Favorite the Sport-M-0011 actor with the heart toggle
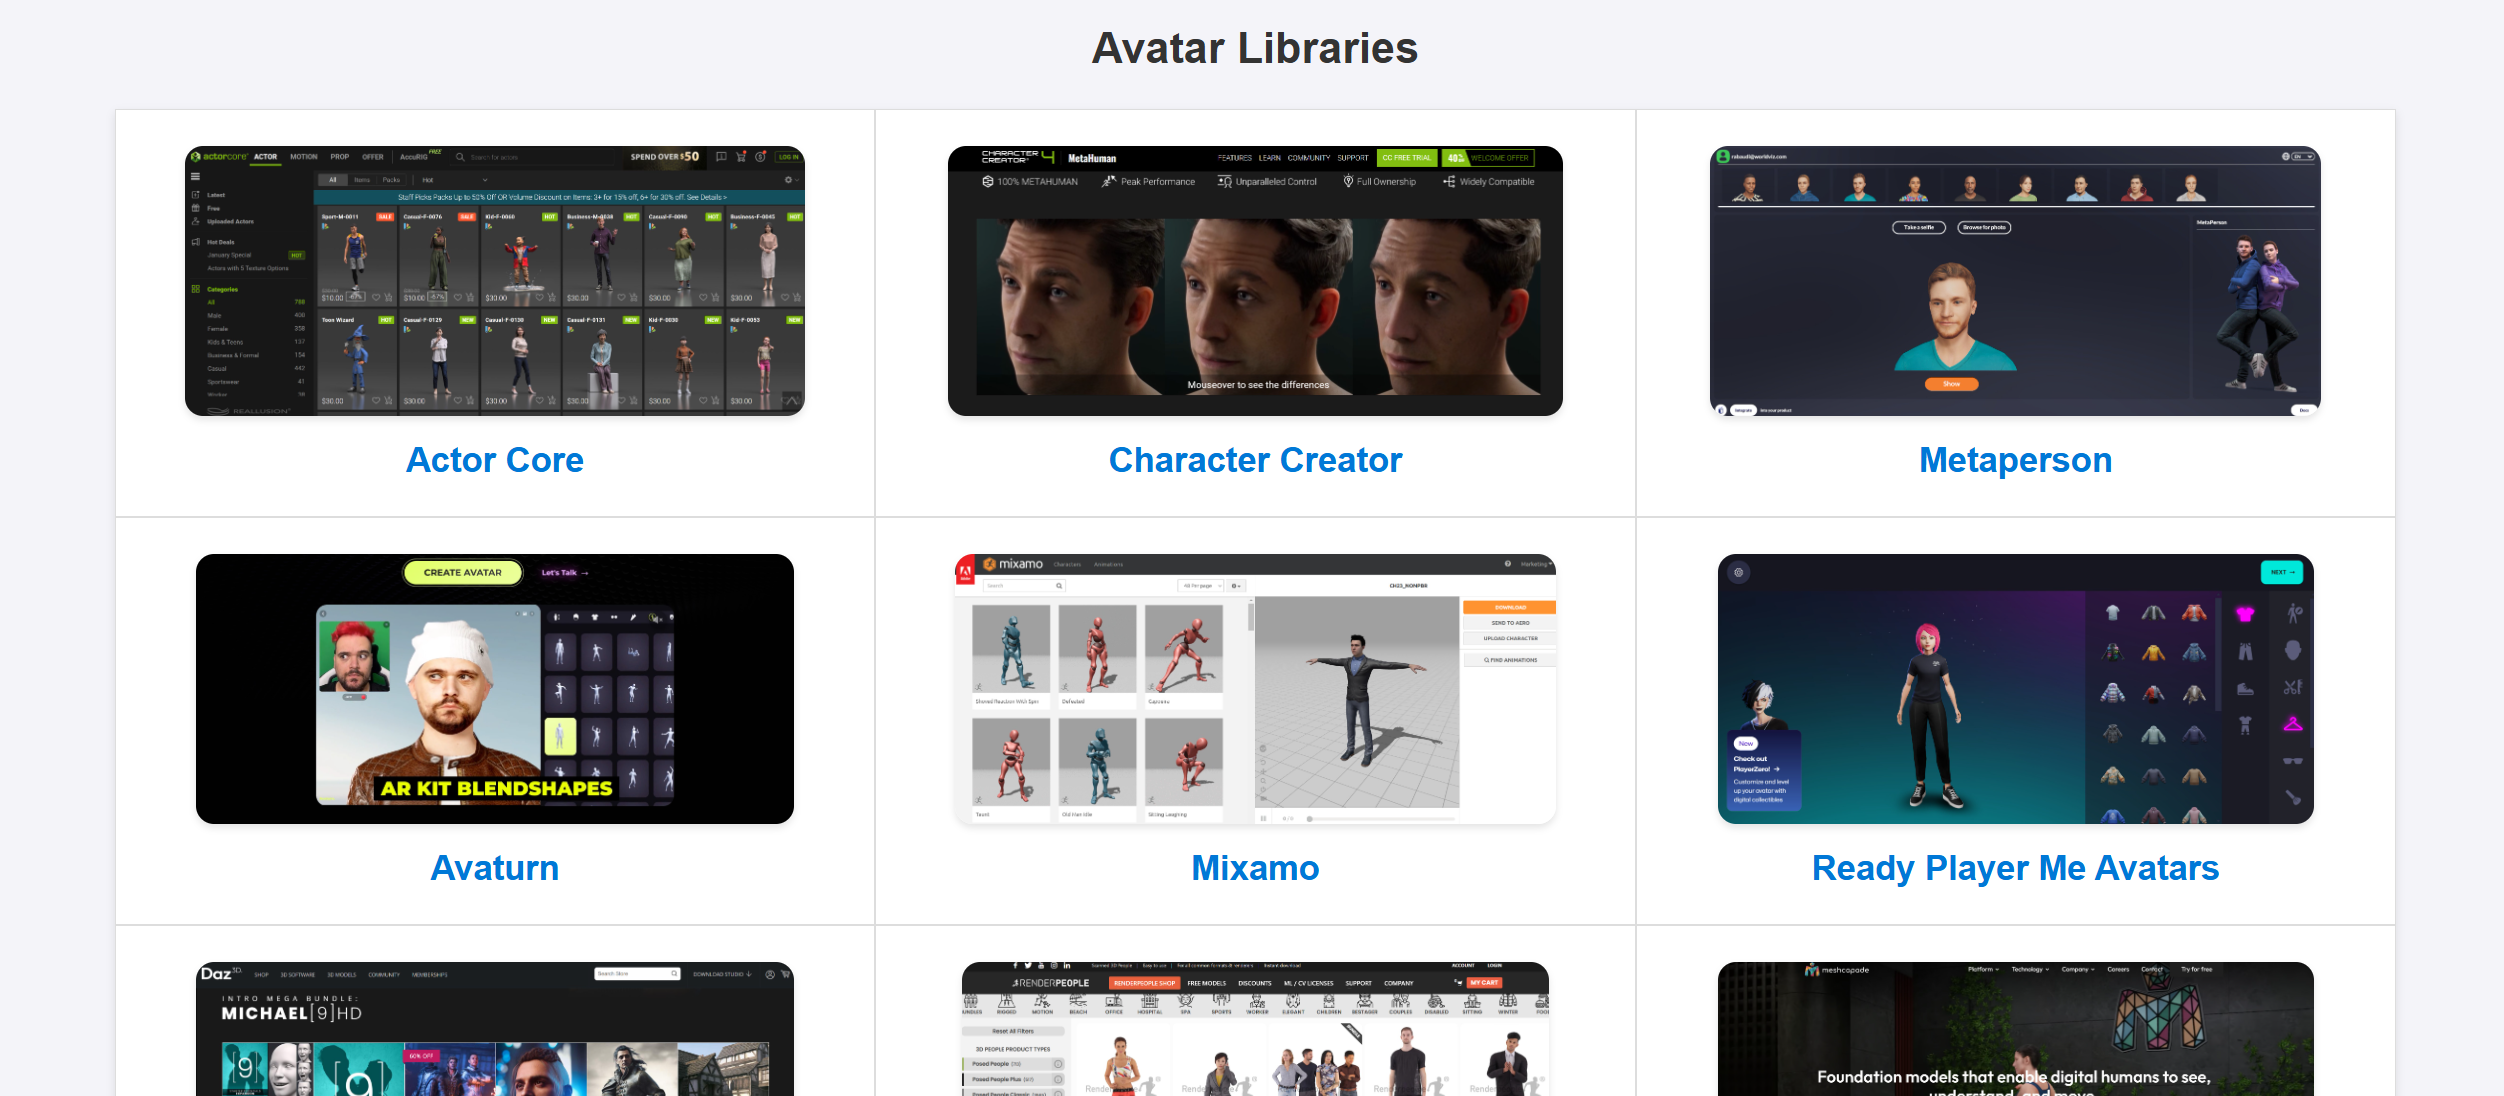This screenshot has width=2504, height=1096. coord(377,296)
